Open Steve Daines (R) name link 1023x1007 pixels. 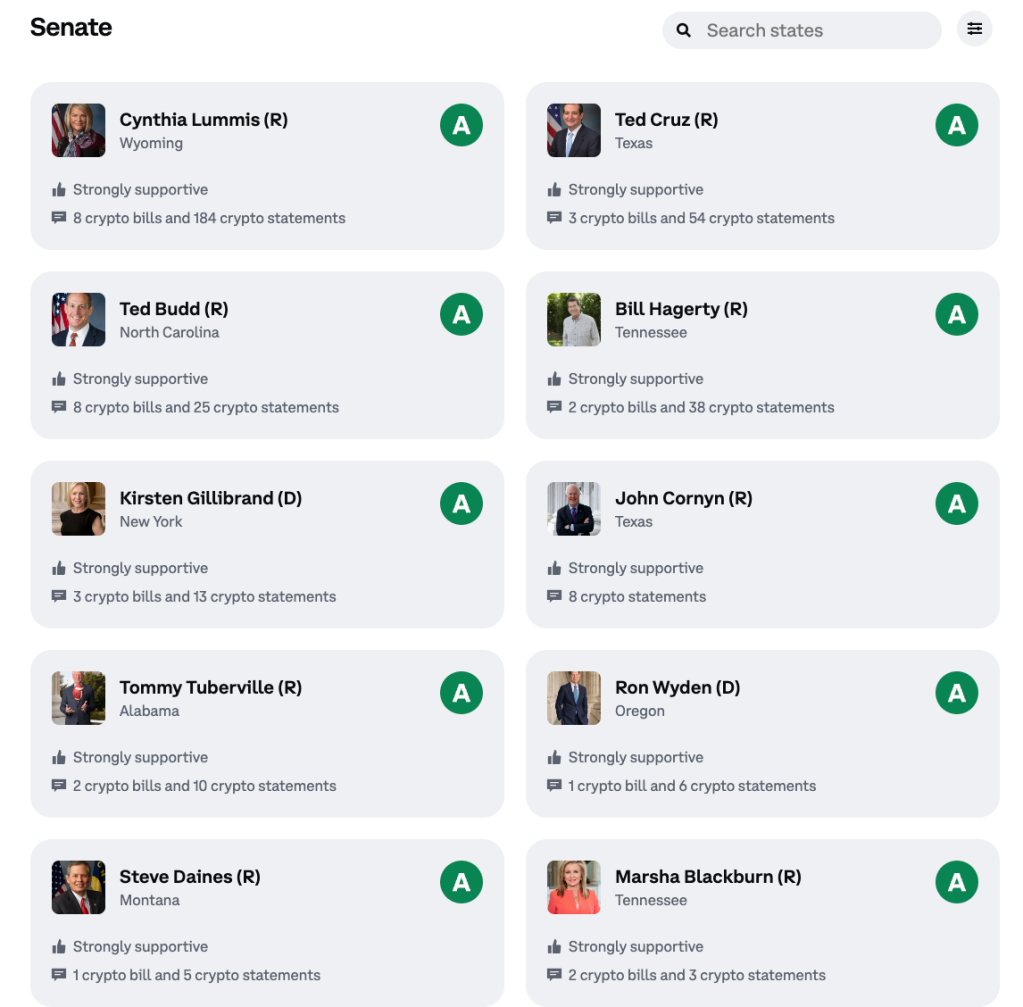(190, 876)
